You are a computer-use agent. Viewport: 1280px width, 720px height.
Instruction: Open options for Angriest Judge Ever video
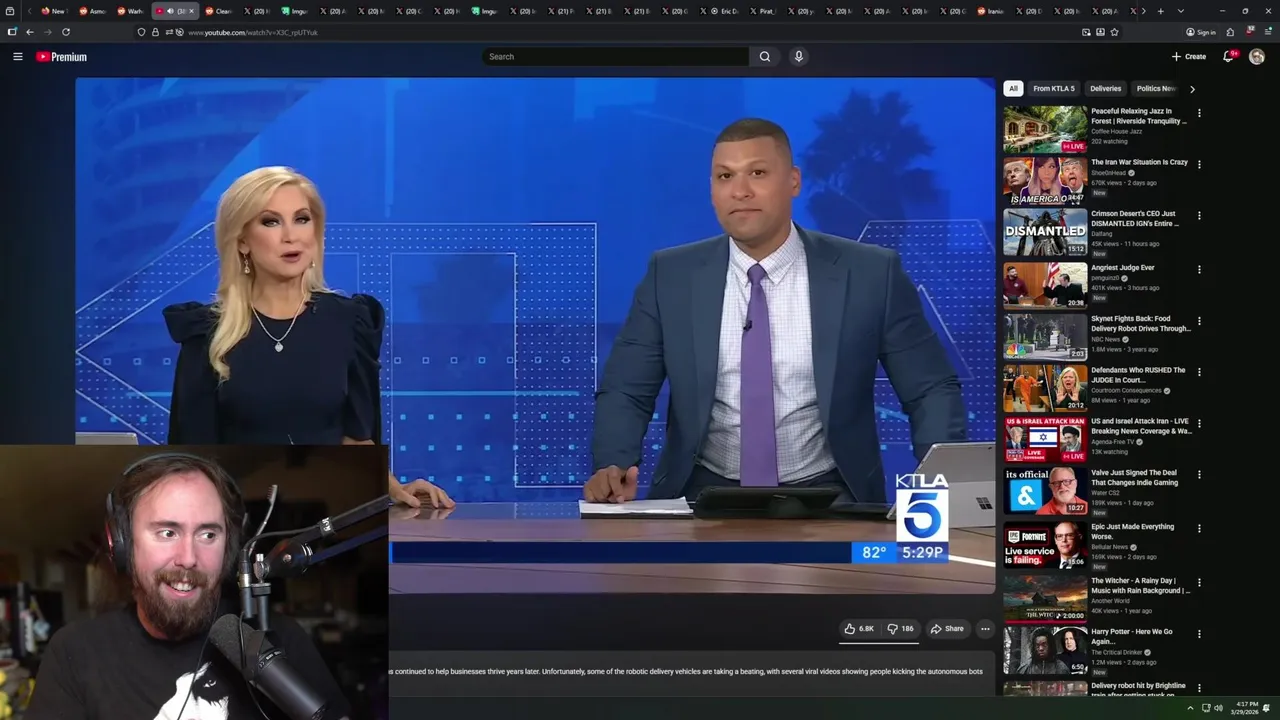(1199, 269)
